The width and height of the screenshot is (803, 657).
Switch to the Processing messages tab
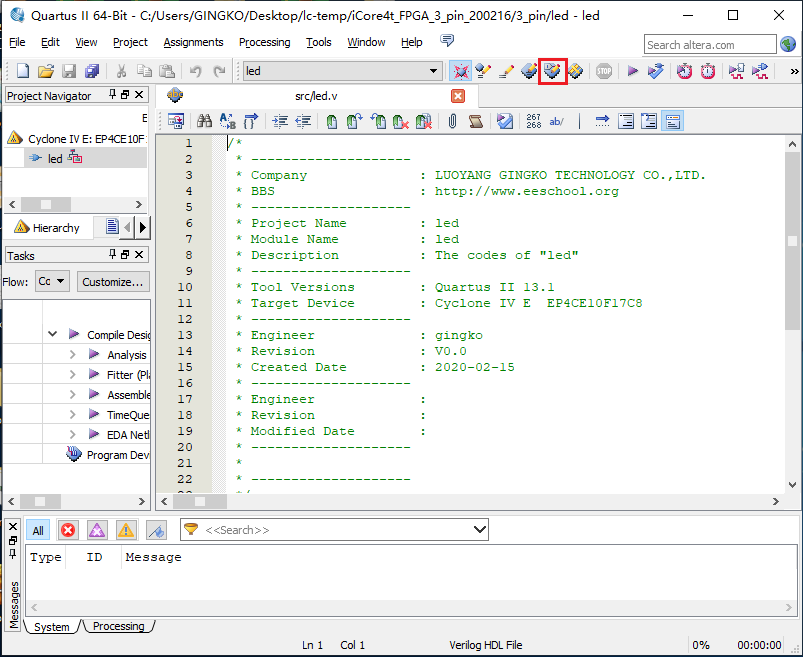(x=118, y=626)
